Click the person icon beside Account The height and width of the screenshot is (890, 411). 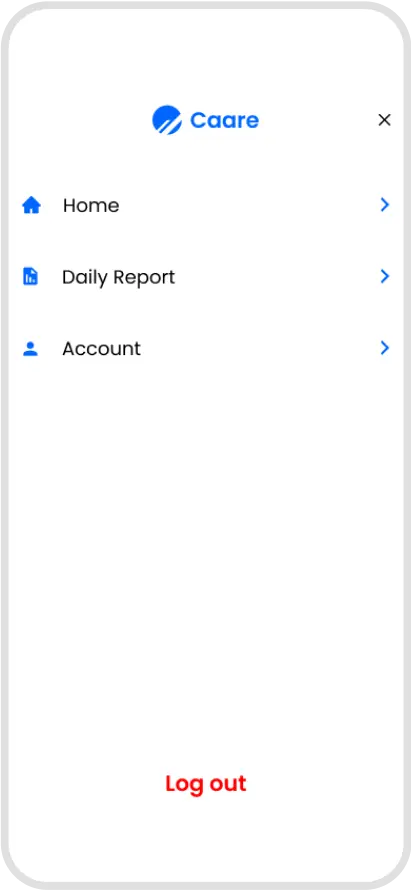30,349
